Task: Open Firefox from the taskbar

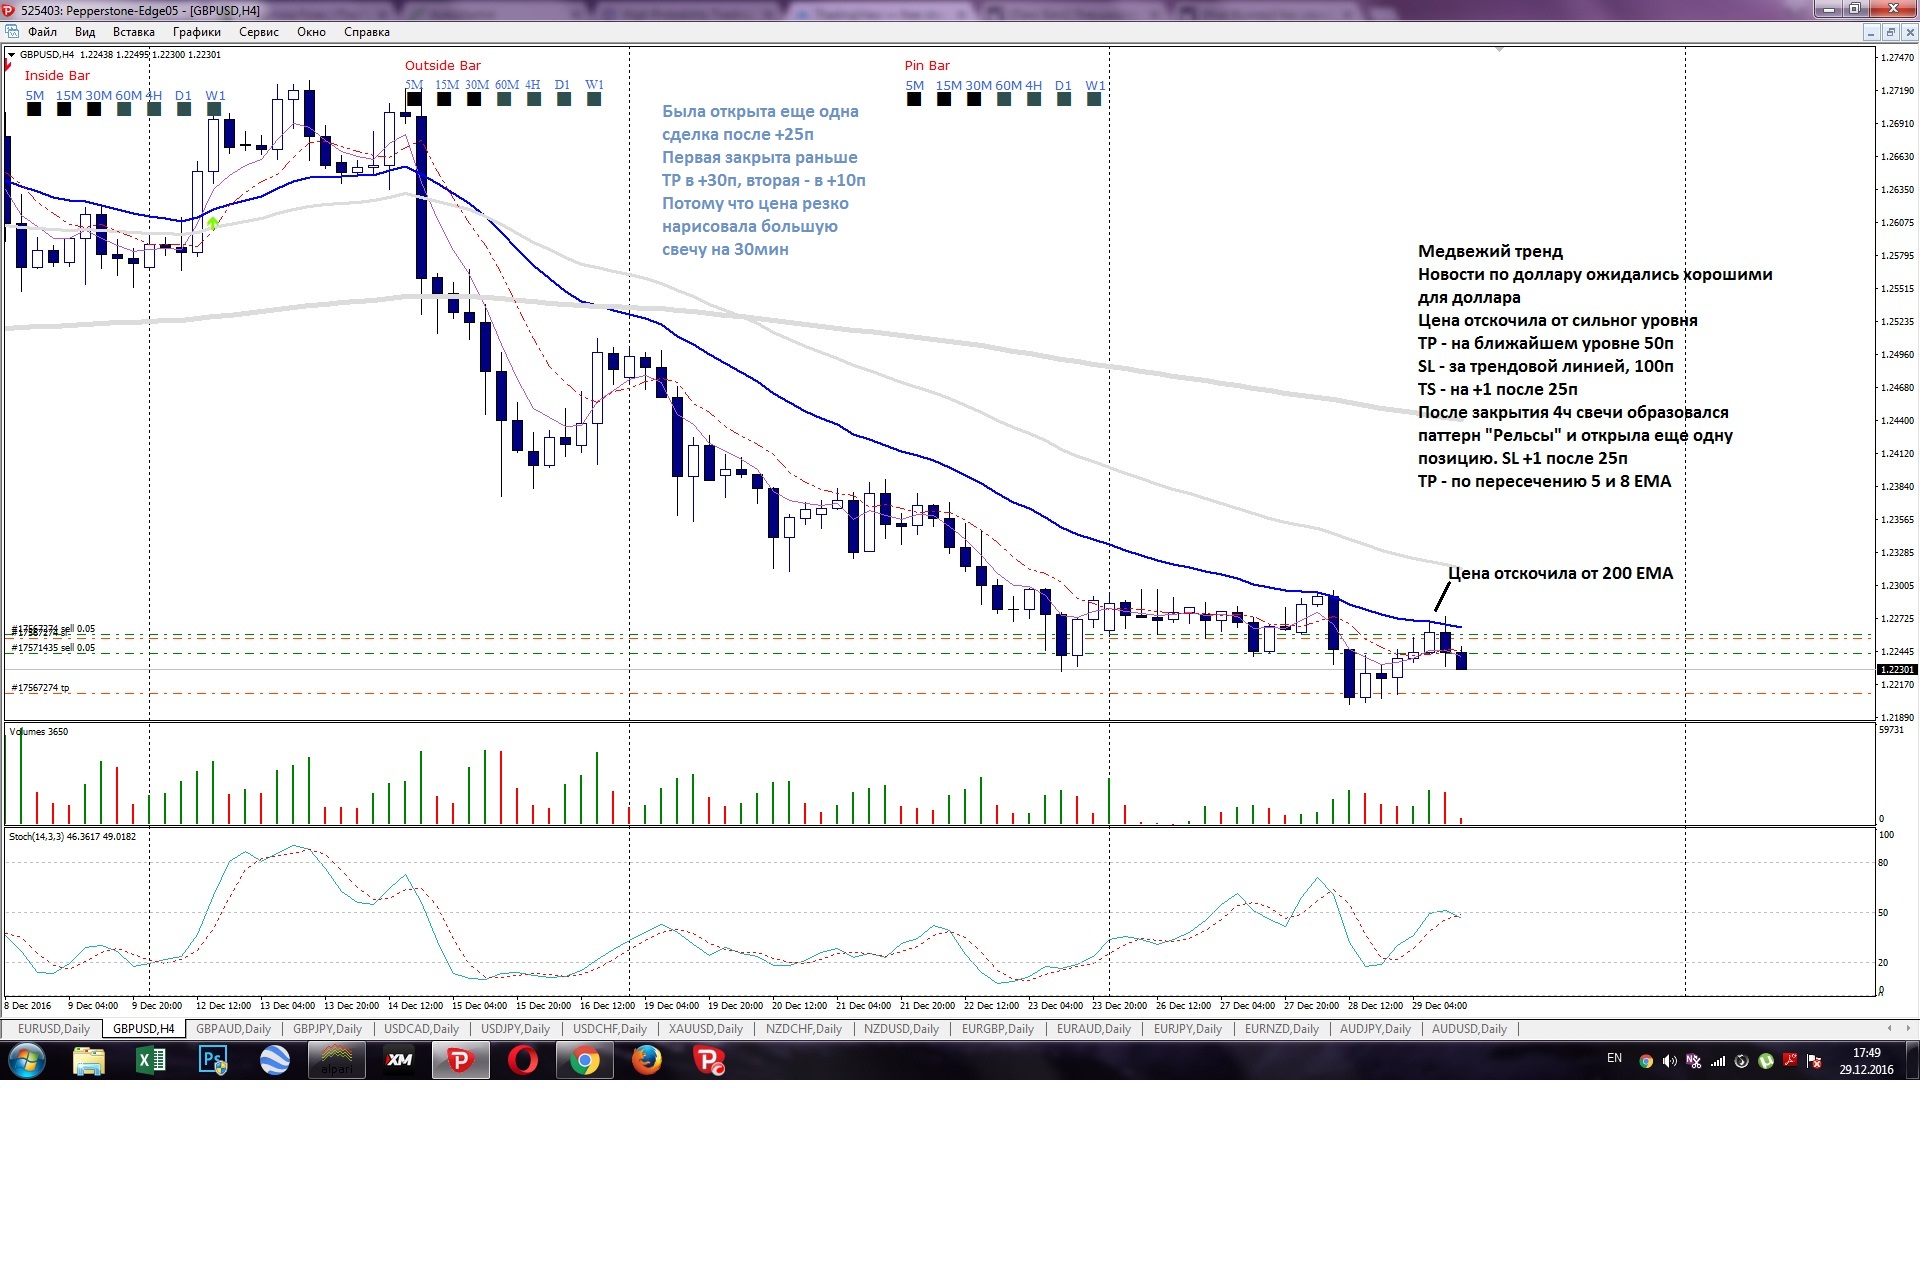Action: 647,1060
